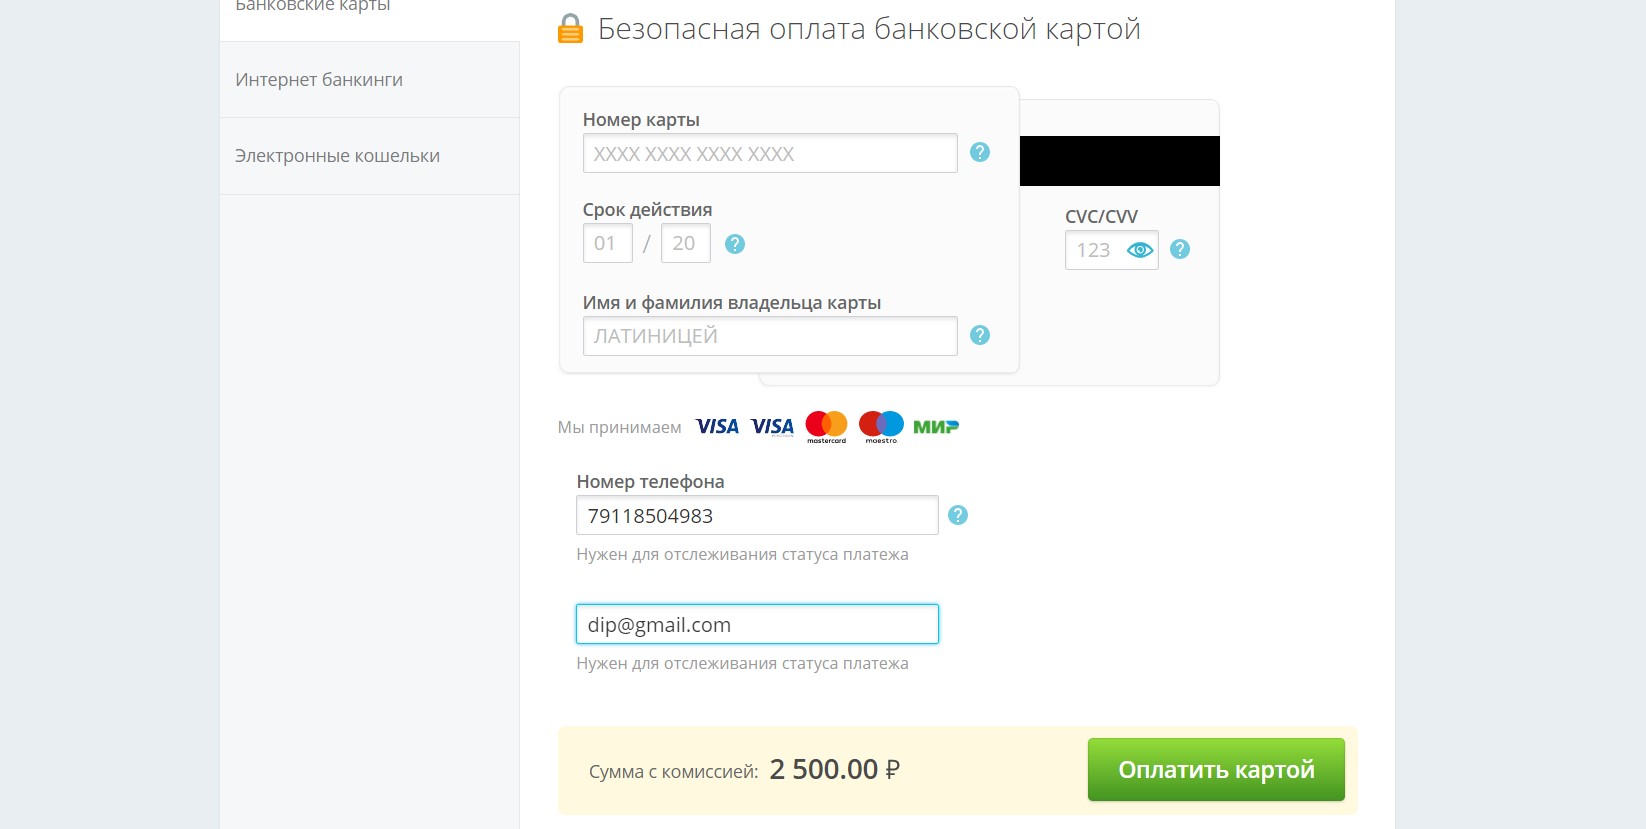Viewport: 1646px width, 829px height.
Task: Toggle CVC code visibility with eye icon
Action: click(1140, 250)
